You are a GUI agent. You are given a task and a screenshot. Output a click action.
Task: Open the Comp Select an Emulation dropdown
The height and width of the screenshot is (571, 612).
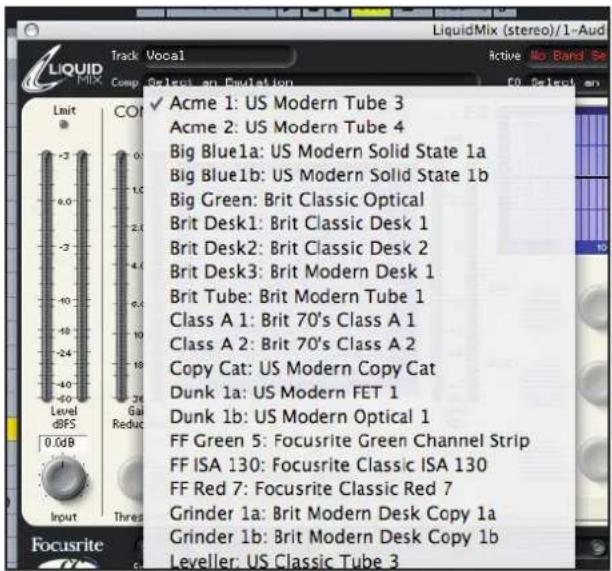point(310,81)
